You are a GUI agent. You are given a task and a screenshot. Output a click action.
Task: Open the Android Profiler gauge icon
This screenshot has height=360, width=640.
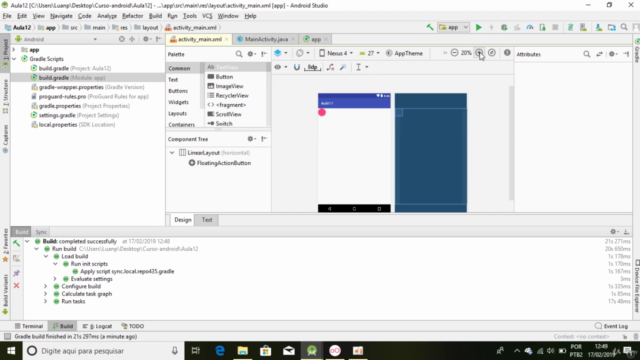(530, 27)
